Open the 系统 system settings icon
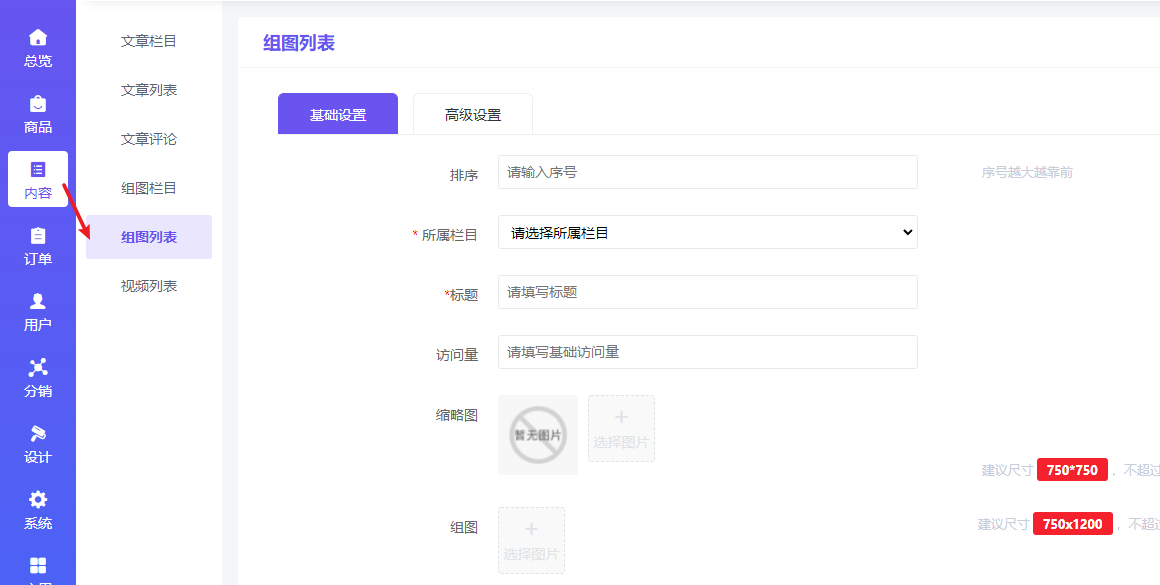1160x585 pixels. 37,512
